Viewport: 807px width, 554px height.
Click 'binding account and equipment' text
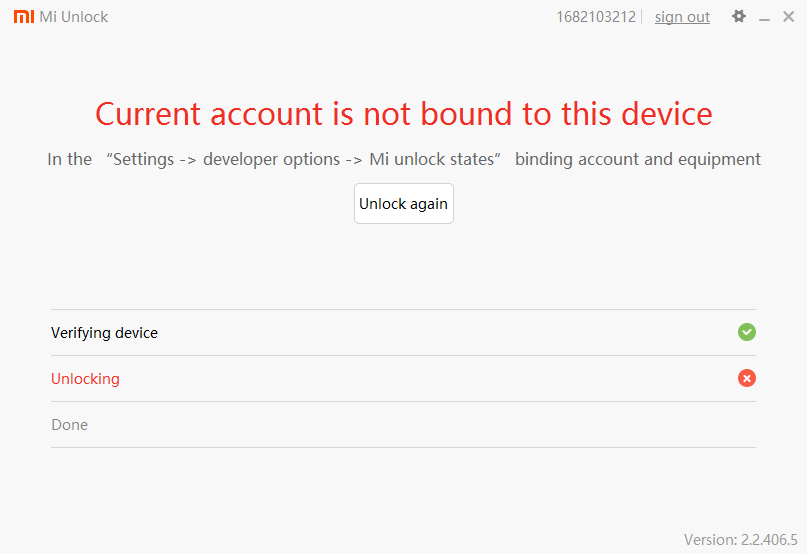click(637, 160)
